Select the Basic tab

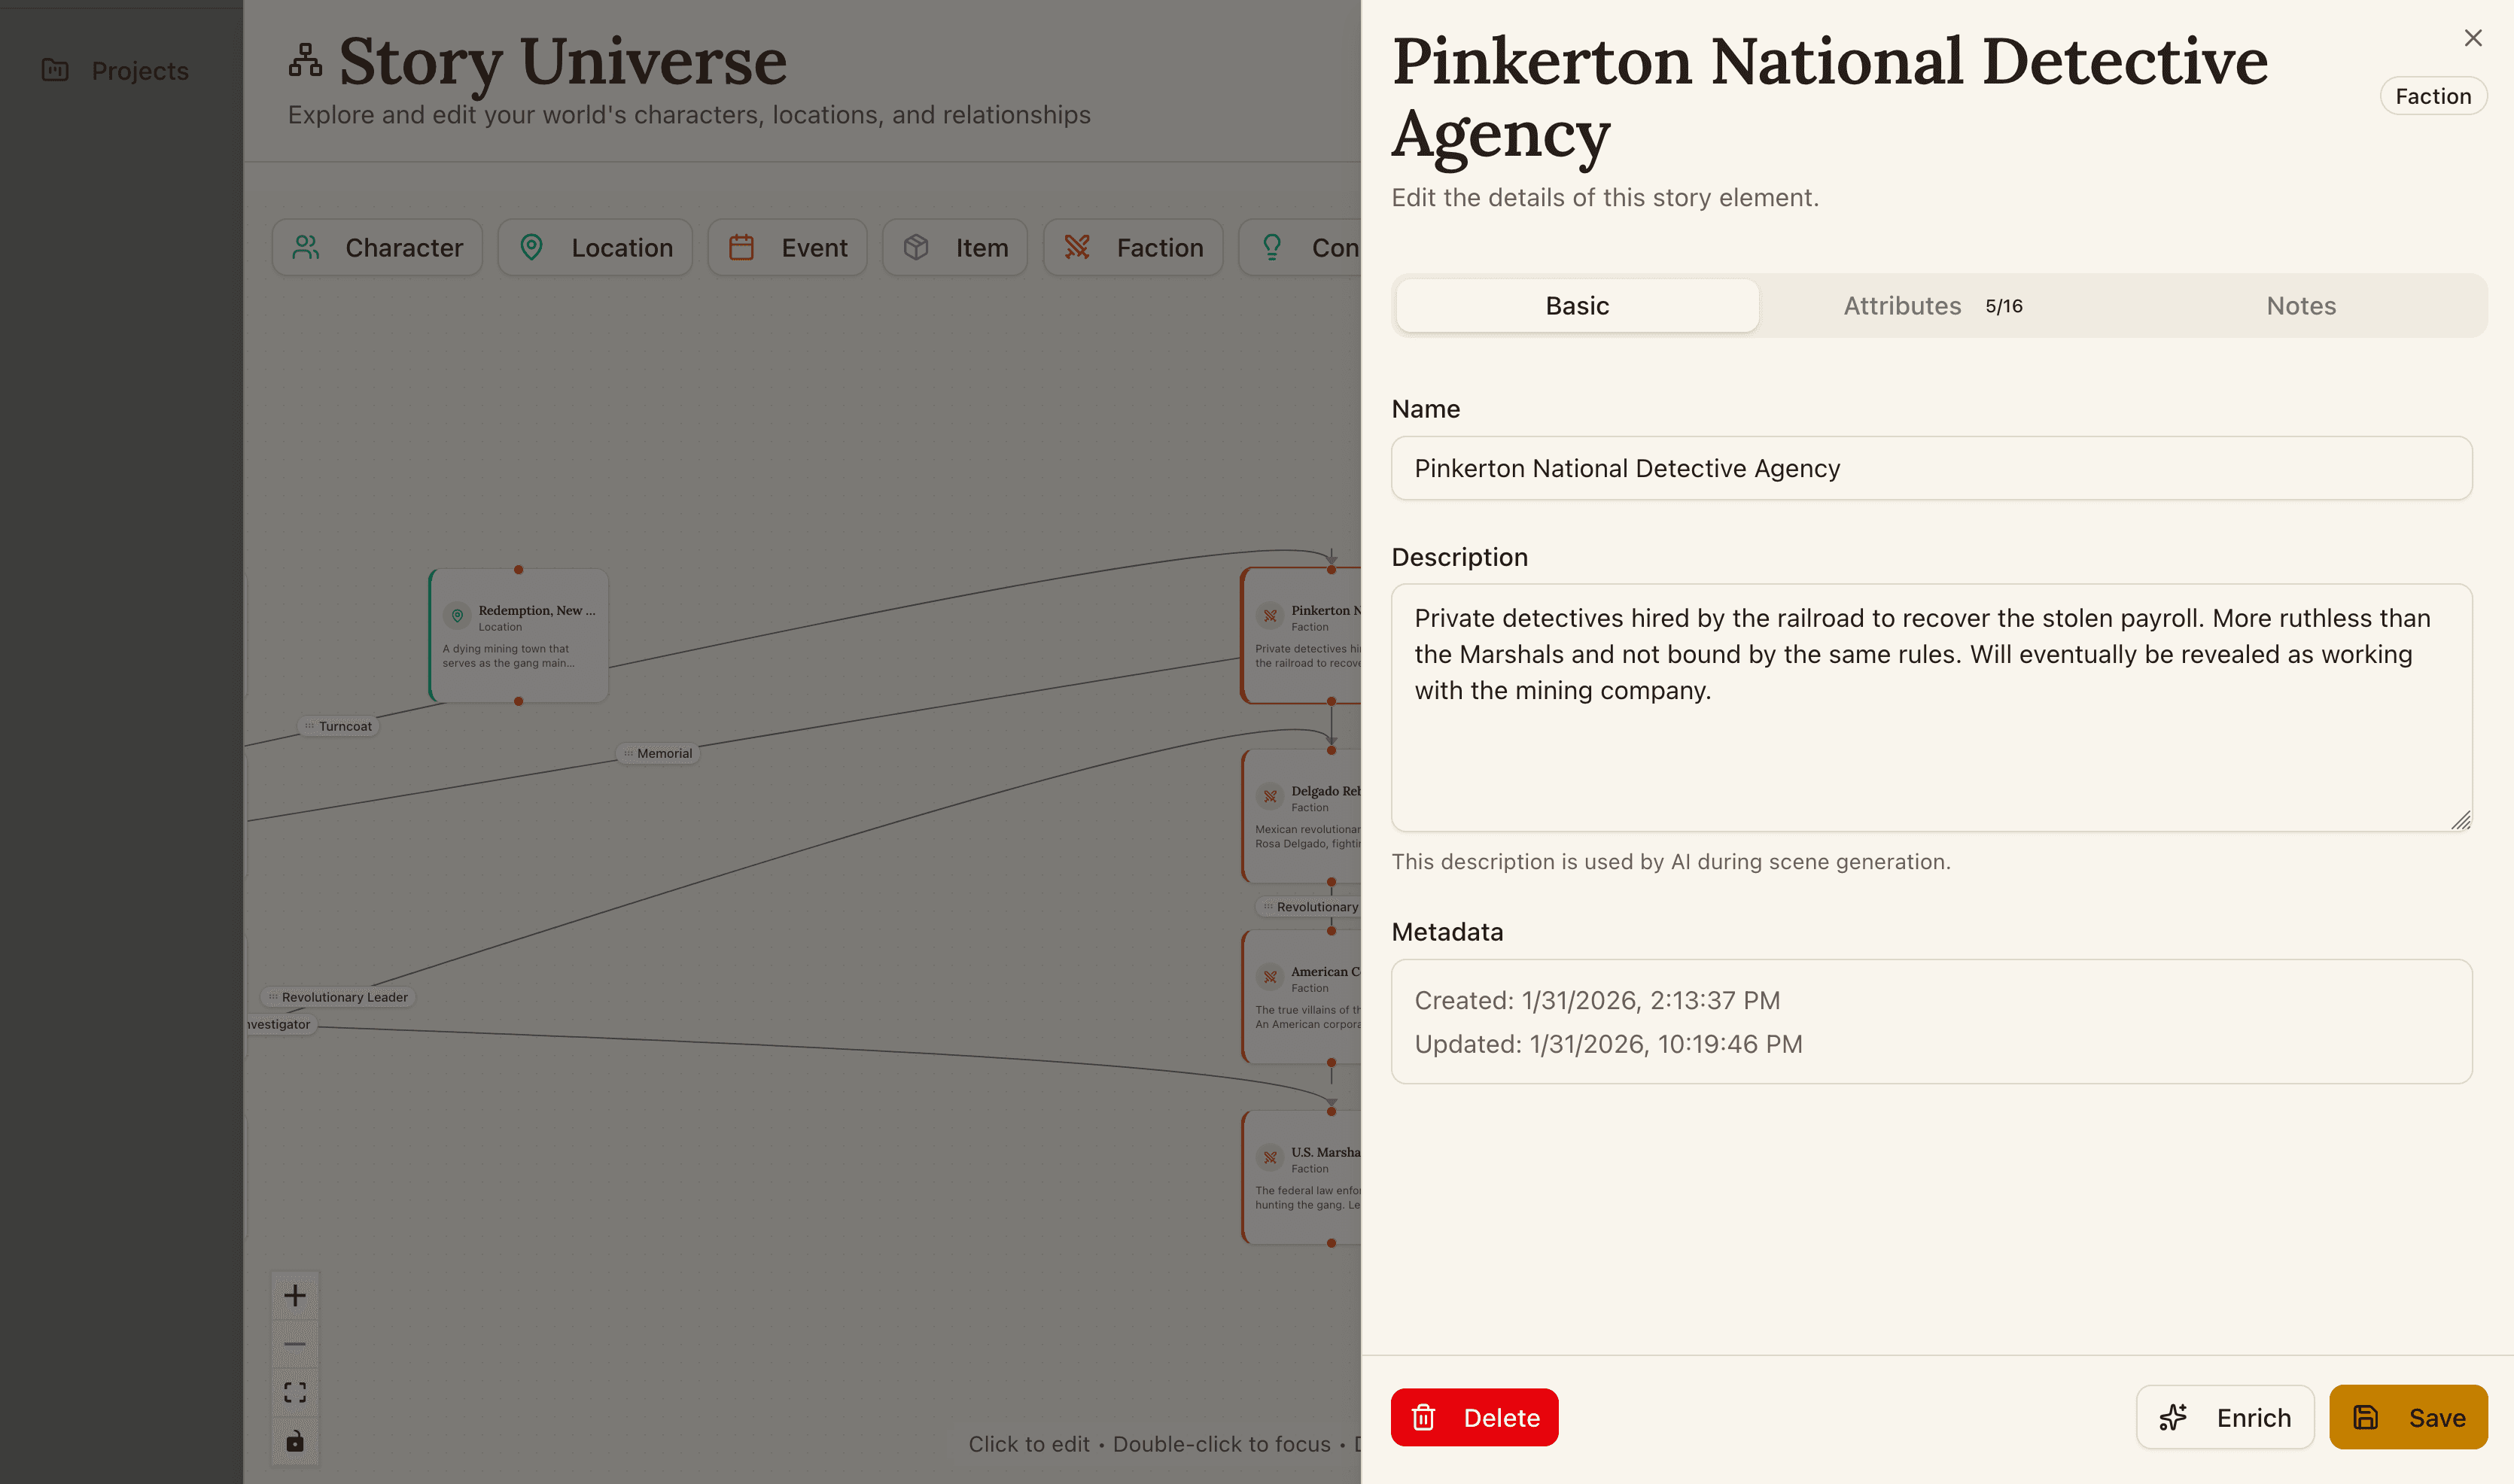[x=1577, y=306]
